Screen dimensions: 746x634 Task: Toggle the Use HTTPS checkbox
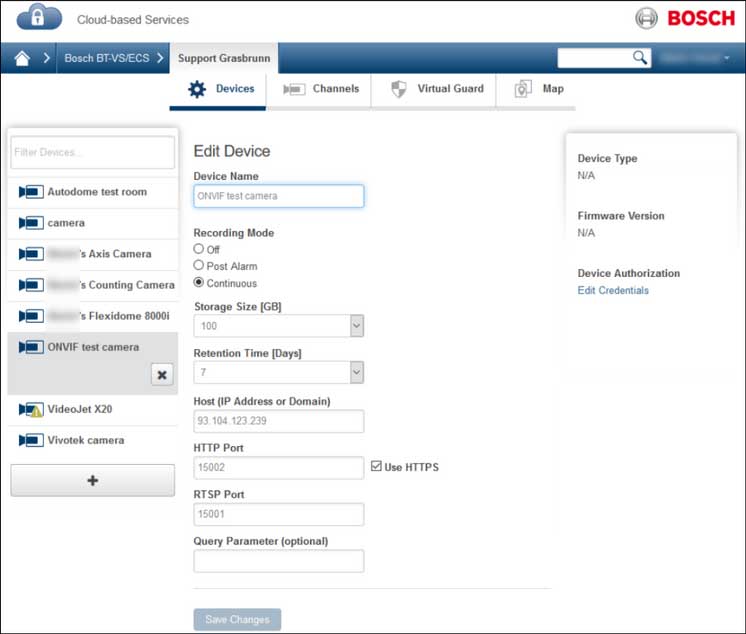point(376,467)
